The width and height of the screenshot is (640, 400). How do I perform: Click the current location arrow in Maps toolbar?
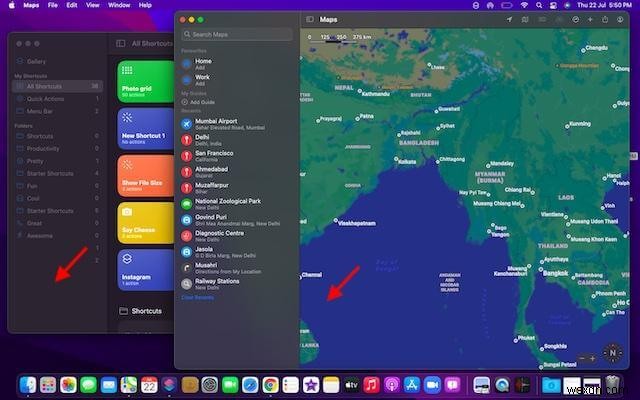coord(509,19)
